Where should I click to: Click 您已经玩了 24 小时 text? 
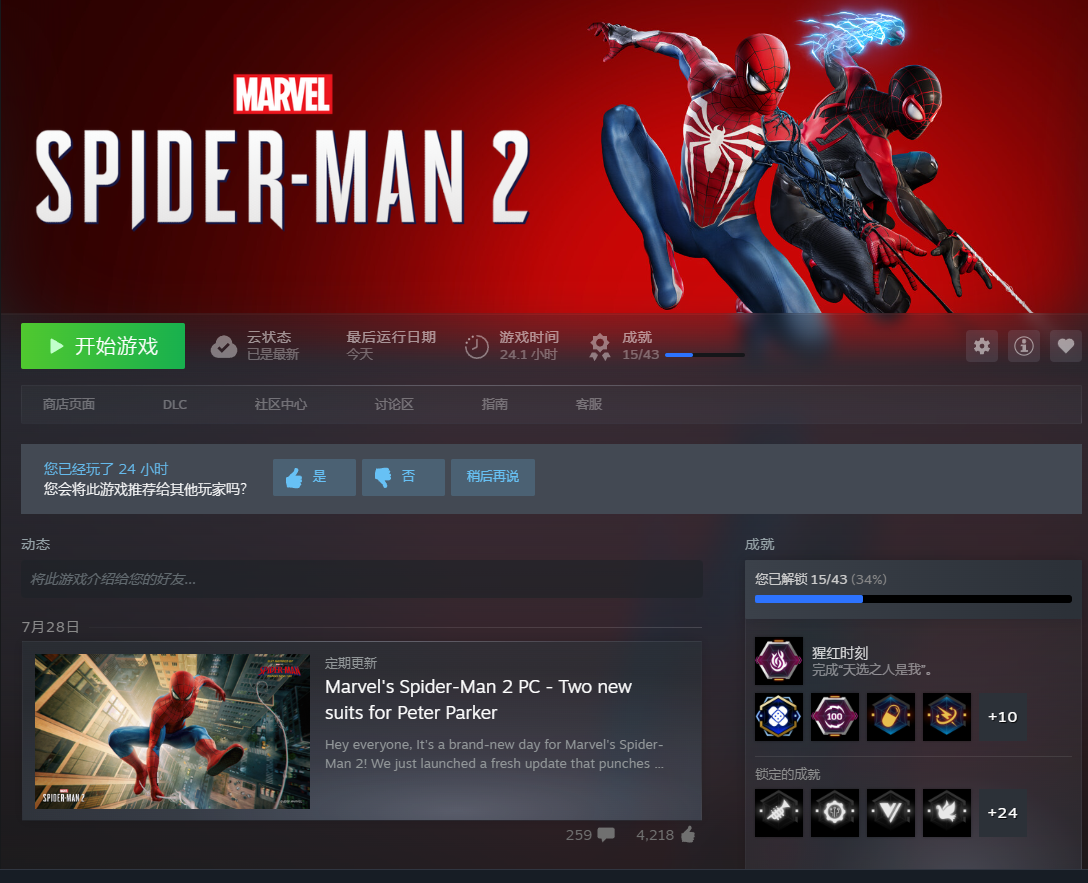pyautogui.click(x=106, y=469)
